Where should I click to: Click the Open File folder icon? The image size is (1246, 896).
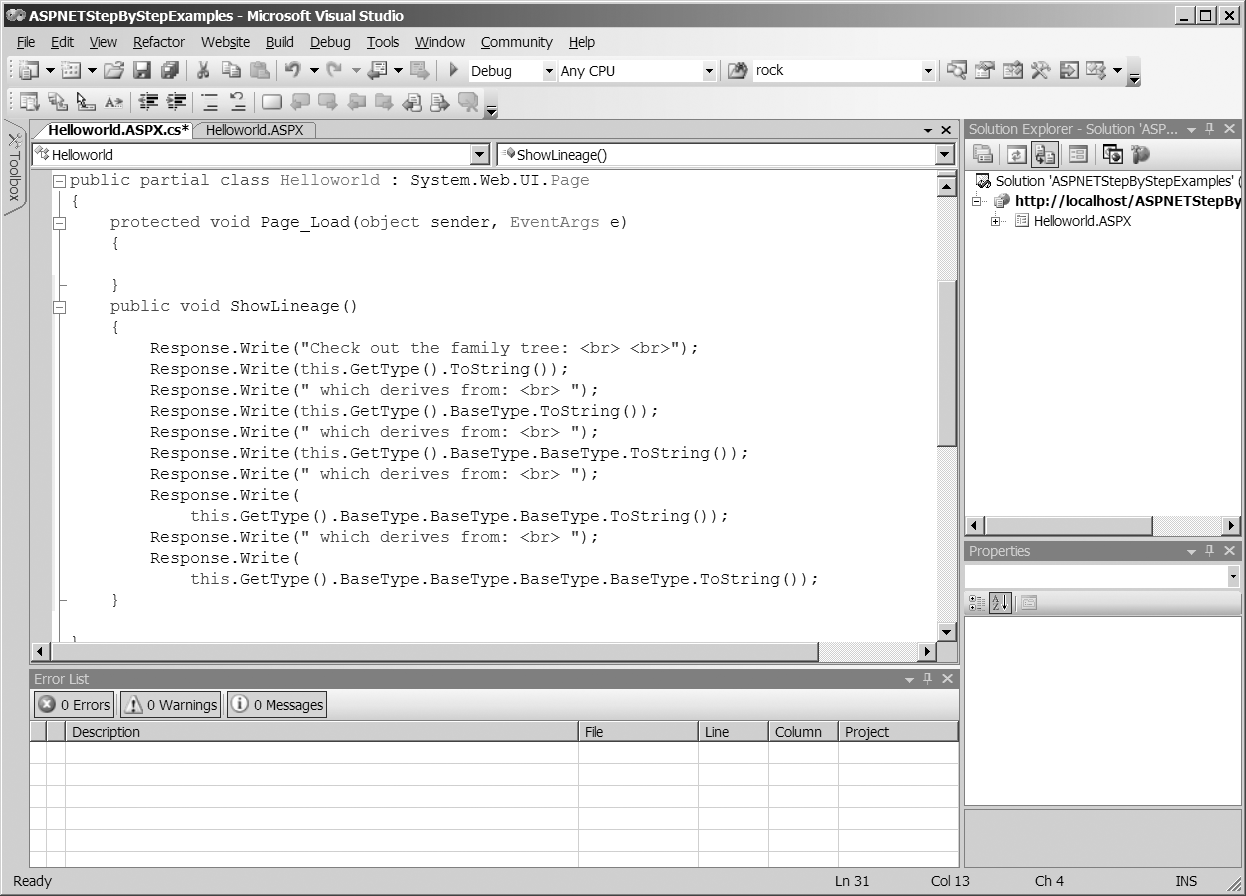(114, 71)
